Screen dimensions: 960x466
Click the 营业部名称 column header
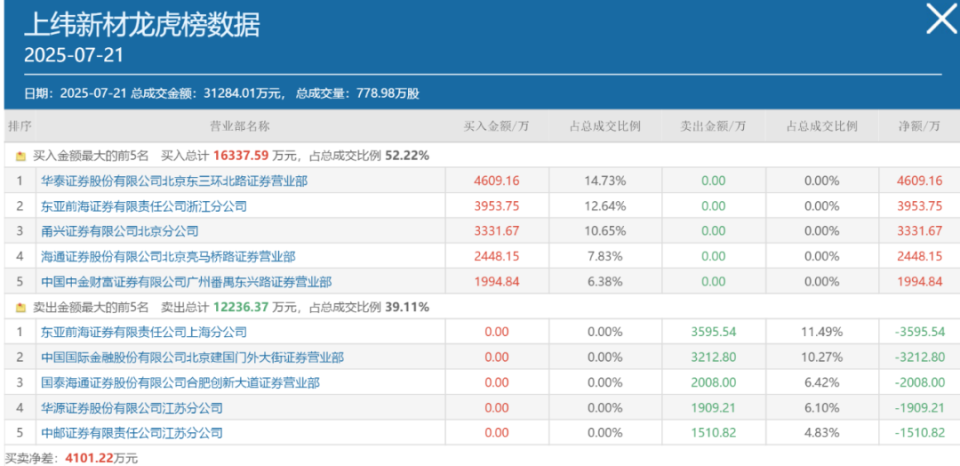[x=240, y=126]
